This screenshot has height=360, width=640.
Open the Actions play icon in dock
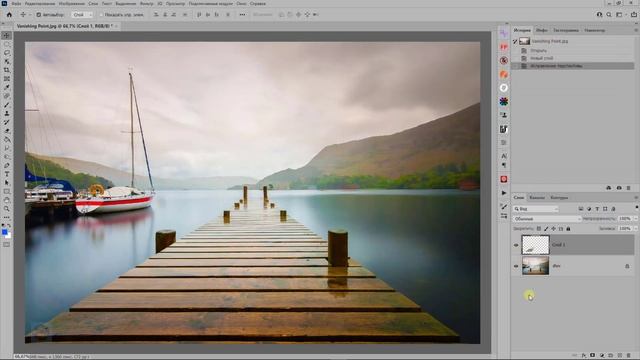coord(504,193)
